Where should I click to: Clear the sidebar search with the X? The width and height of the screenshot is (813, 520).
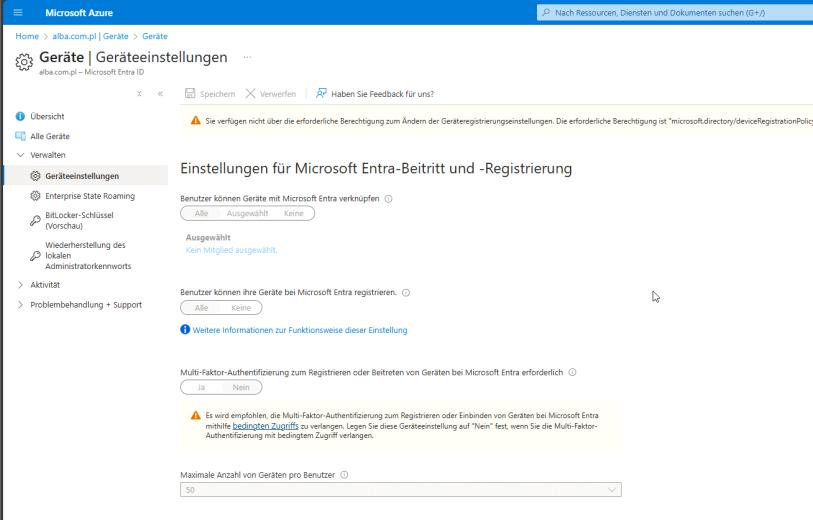coord(139,94)
